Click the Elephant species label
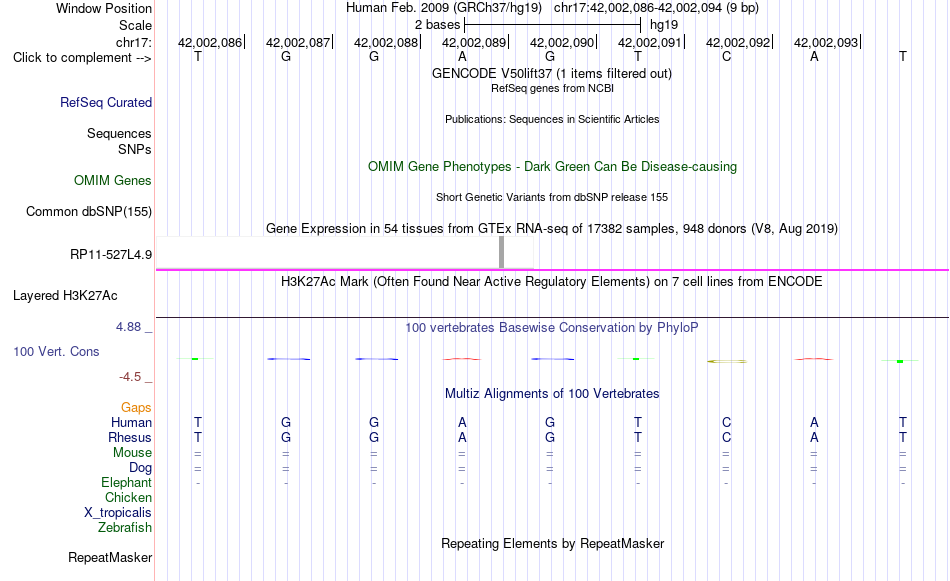Viewport: 950px width, 581px height. tap(126, 483)
